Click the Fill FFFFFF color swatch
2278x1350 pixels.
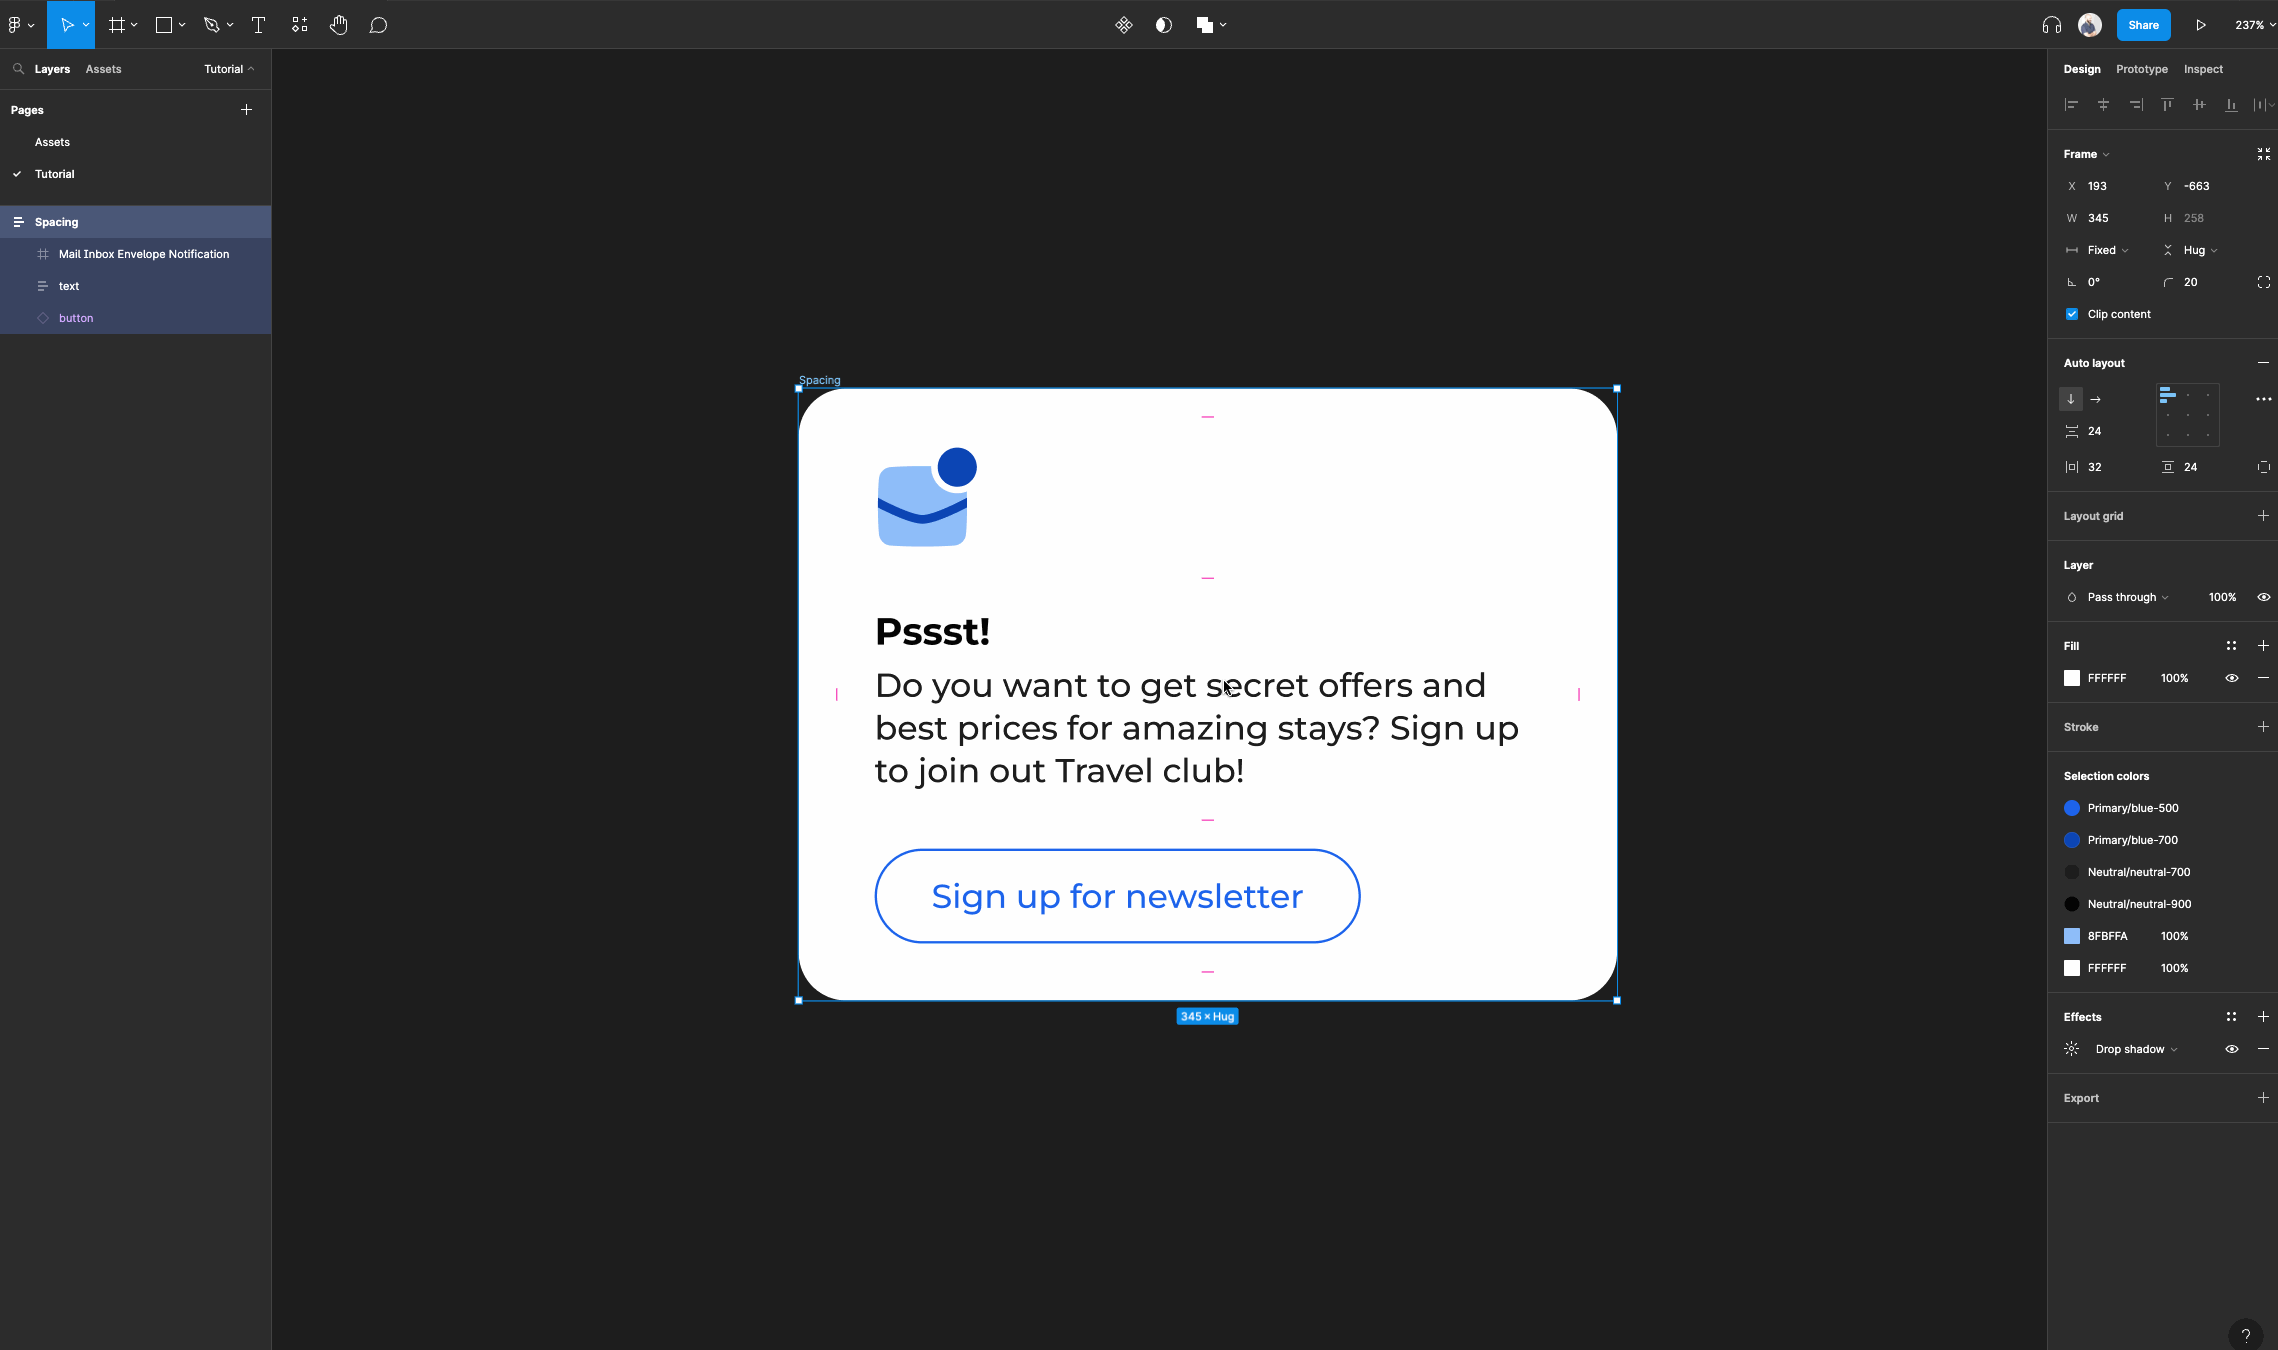[x=2072, y=678]
